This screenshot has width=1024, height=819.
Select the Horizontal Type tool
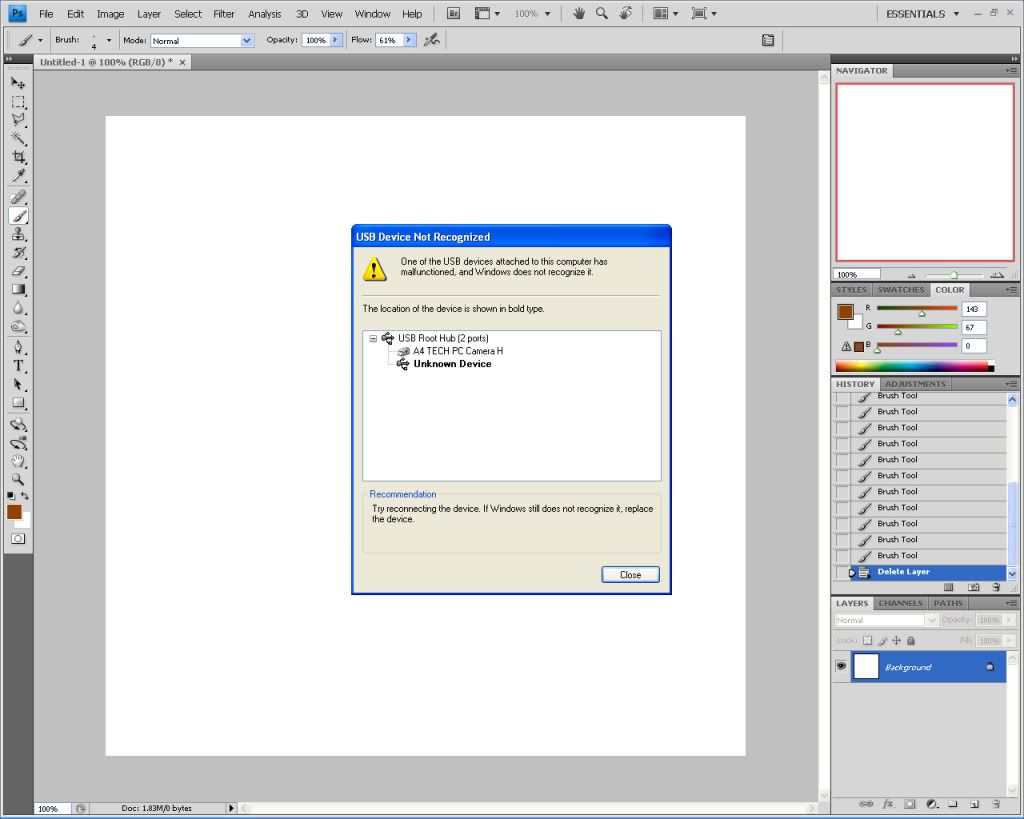(x=18, y=366)
